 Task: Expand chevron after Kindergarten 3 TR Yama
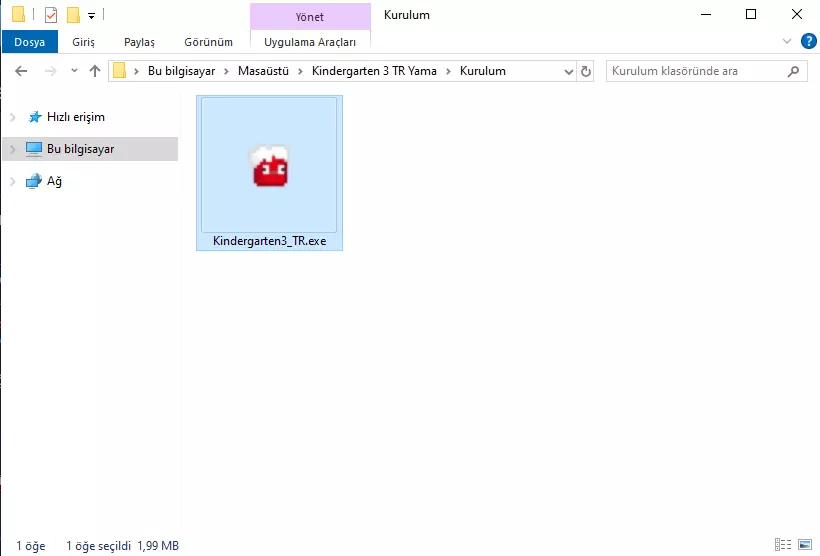tap(448, 71)
